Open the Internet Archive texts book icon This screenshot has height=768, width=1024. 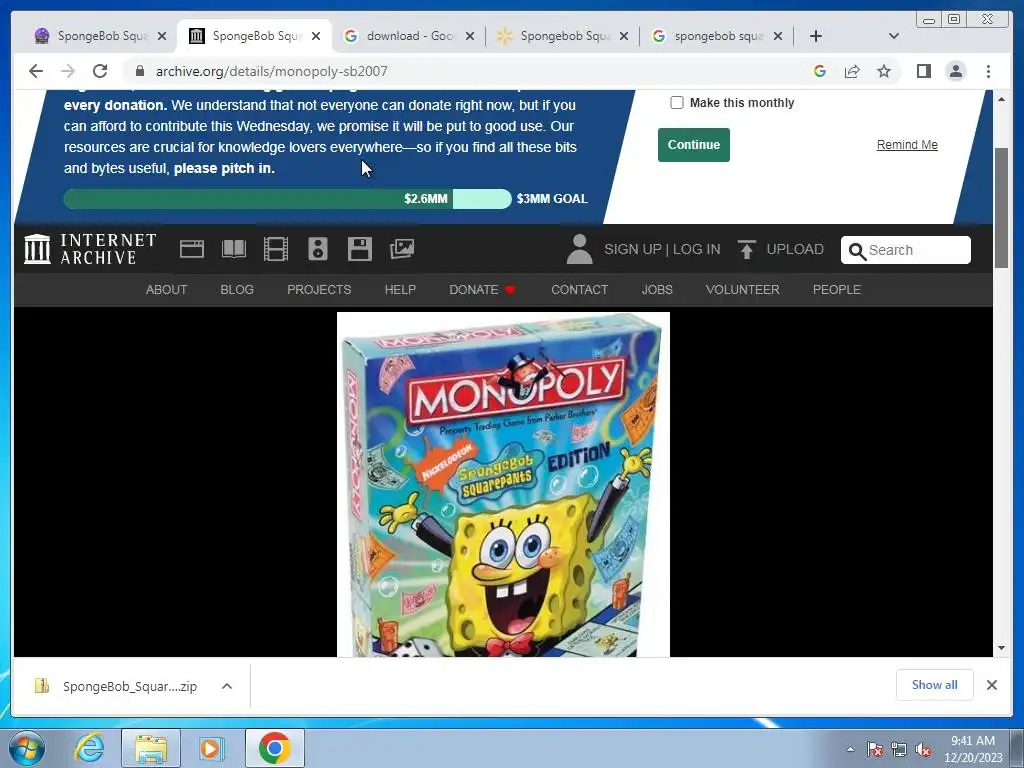pos(234,249)
